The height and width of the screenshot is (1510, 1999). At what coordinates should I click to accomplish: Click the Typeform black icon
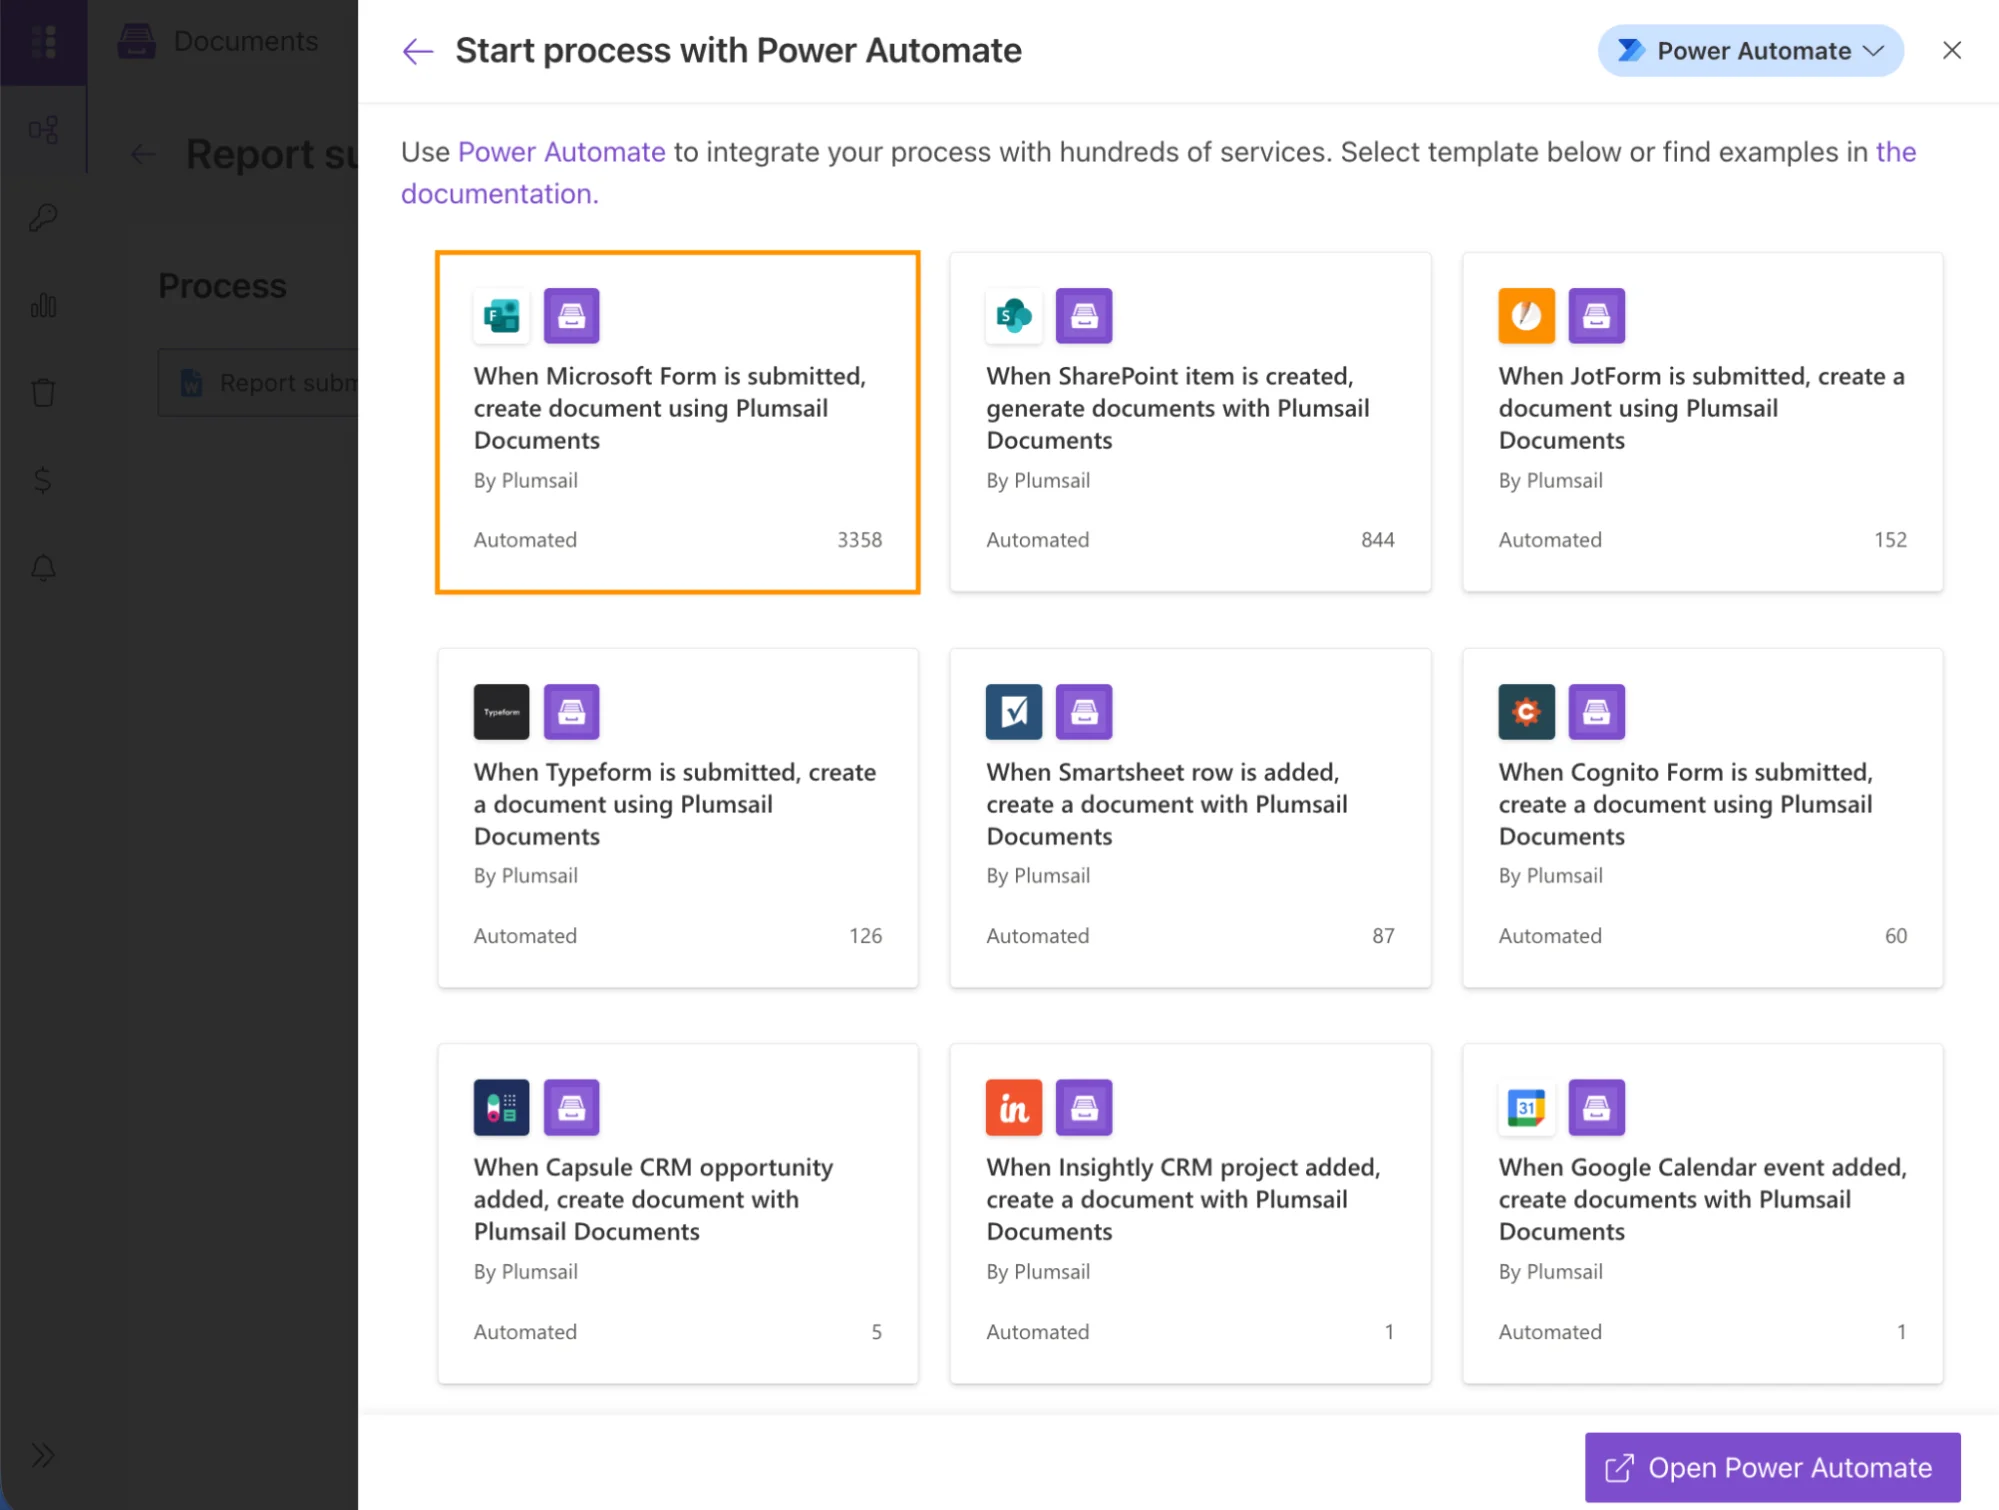click(501, 712)
